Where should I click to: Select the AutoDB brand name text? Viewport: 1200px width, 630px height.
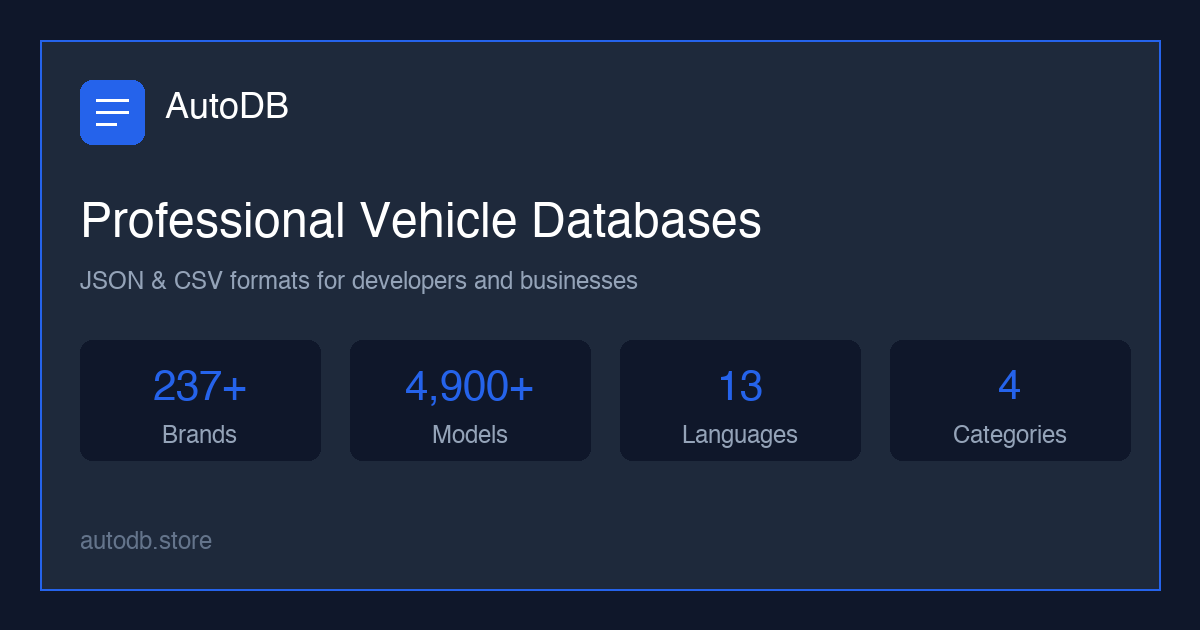click(227, 106)
